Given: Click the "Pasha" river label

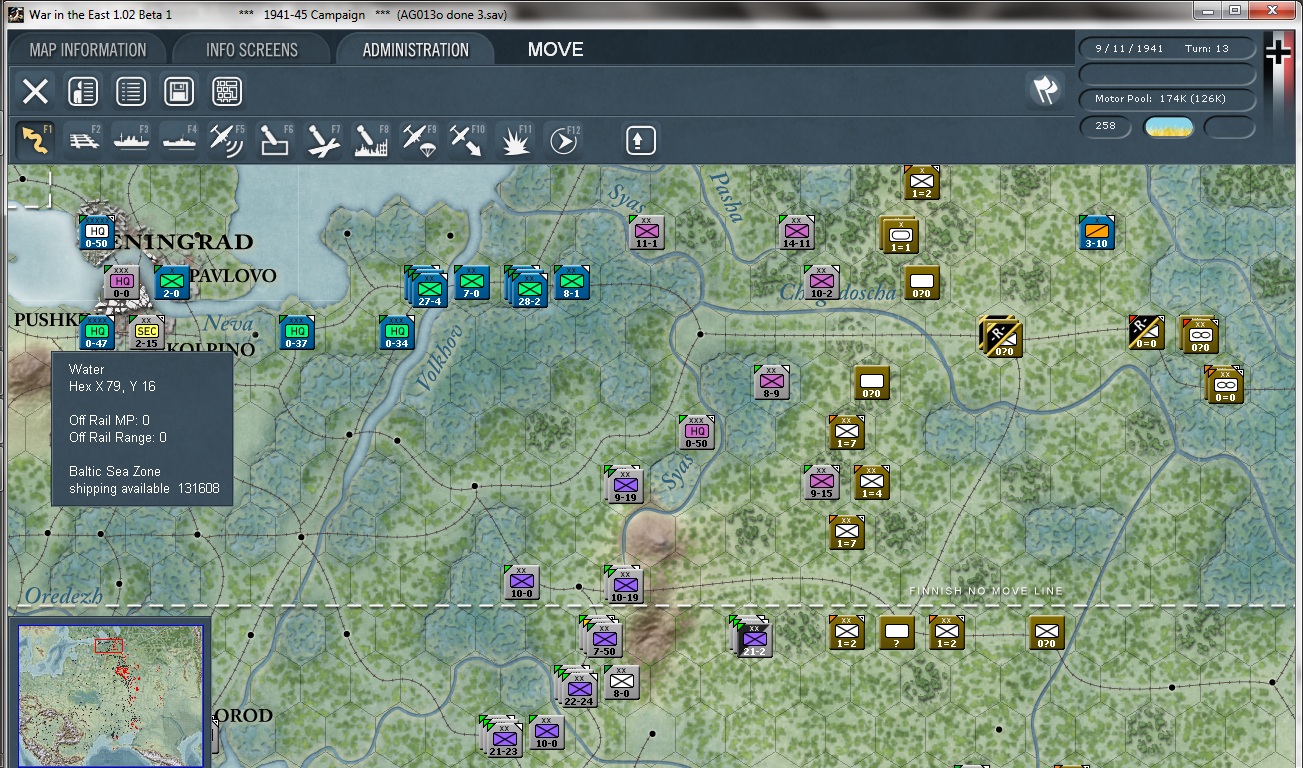Looking at the screenshot, I should pyautogui.click(x=726, y=196).
